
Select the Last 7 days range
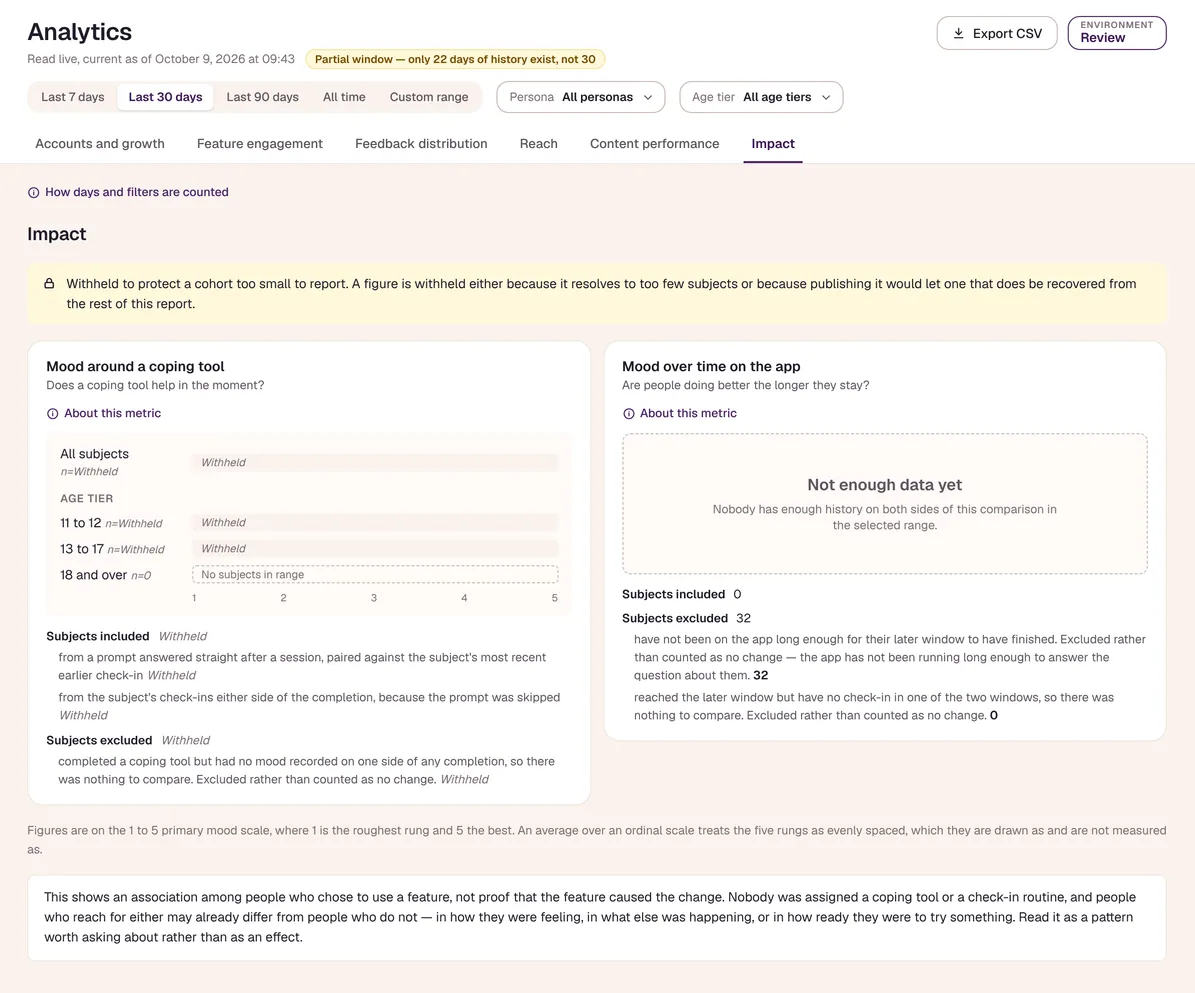pyautogui.click(x=72, y=97)
